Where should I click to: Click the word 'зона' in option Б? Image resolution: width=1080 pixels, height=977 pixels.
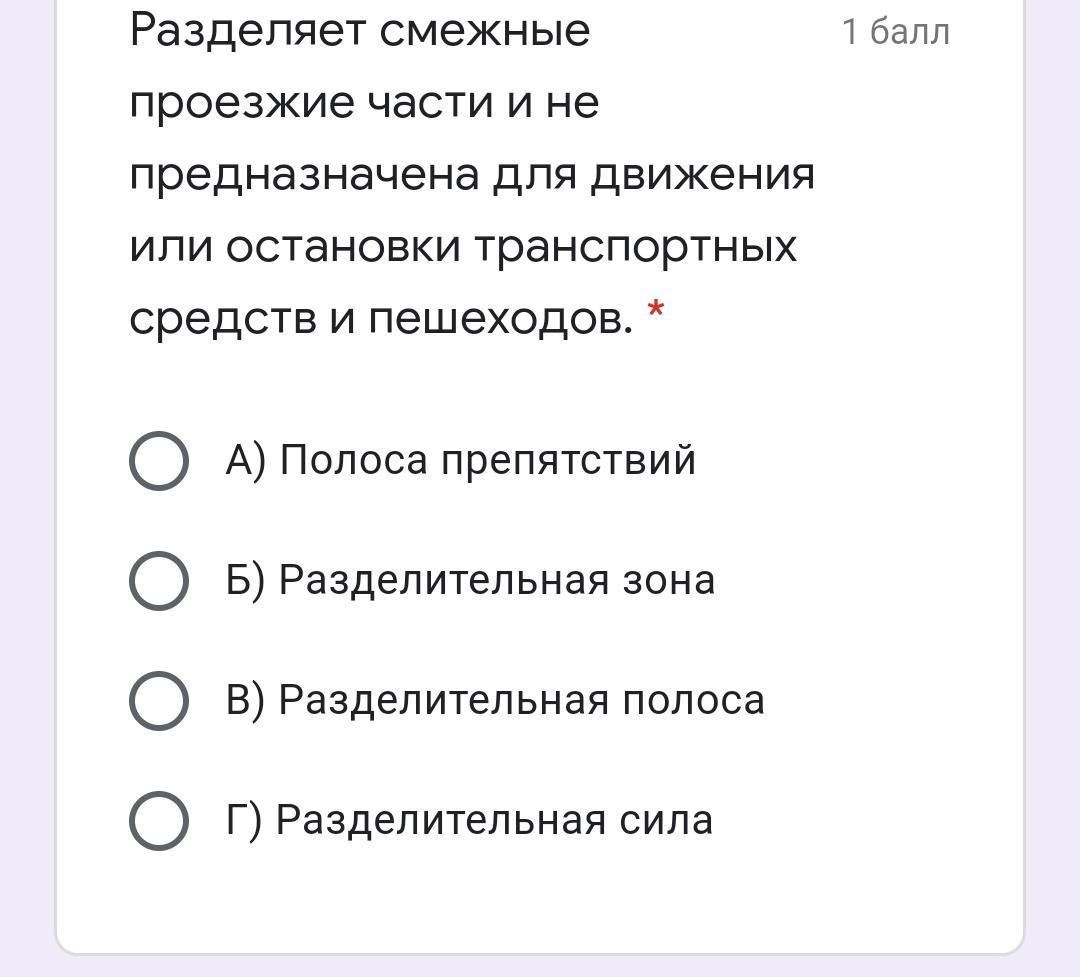[x=669, y=580]
